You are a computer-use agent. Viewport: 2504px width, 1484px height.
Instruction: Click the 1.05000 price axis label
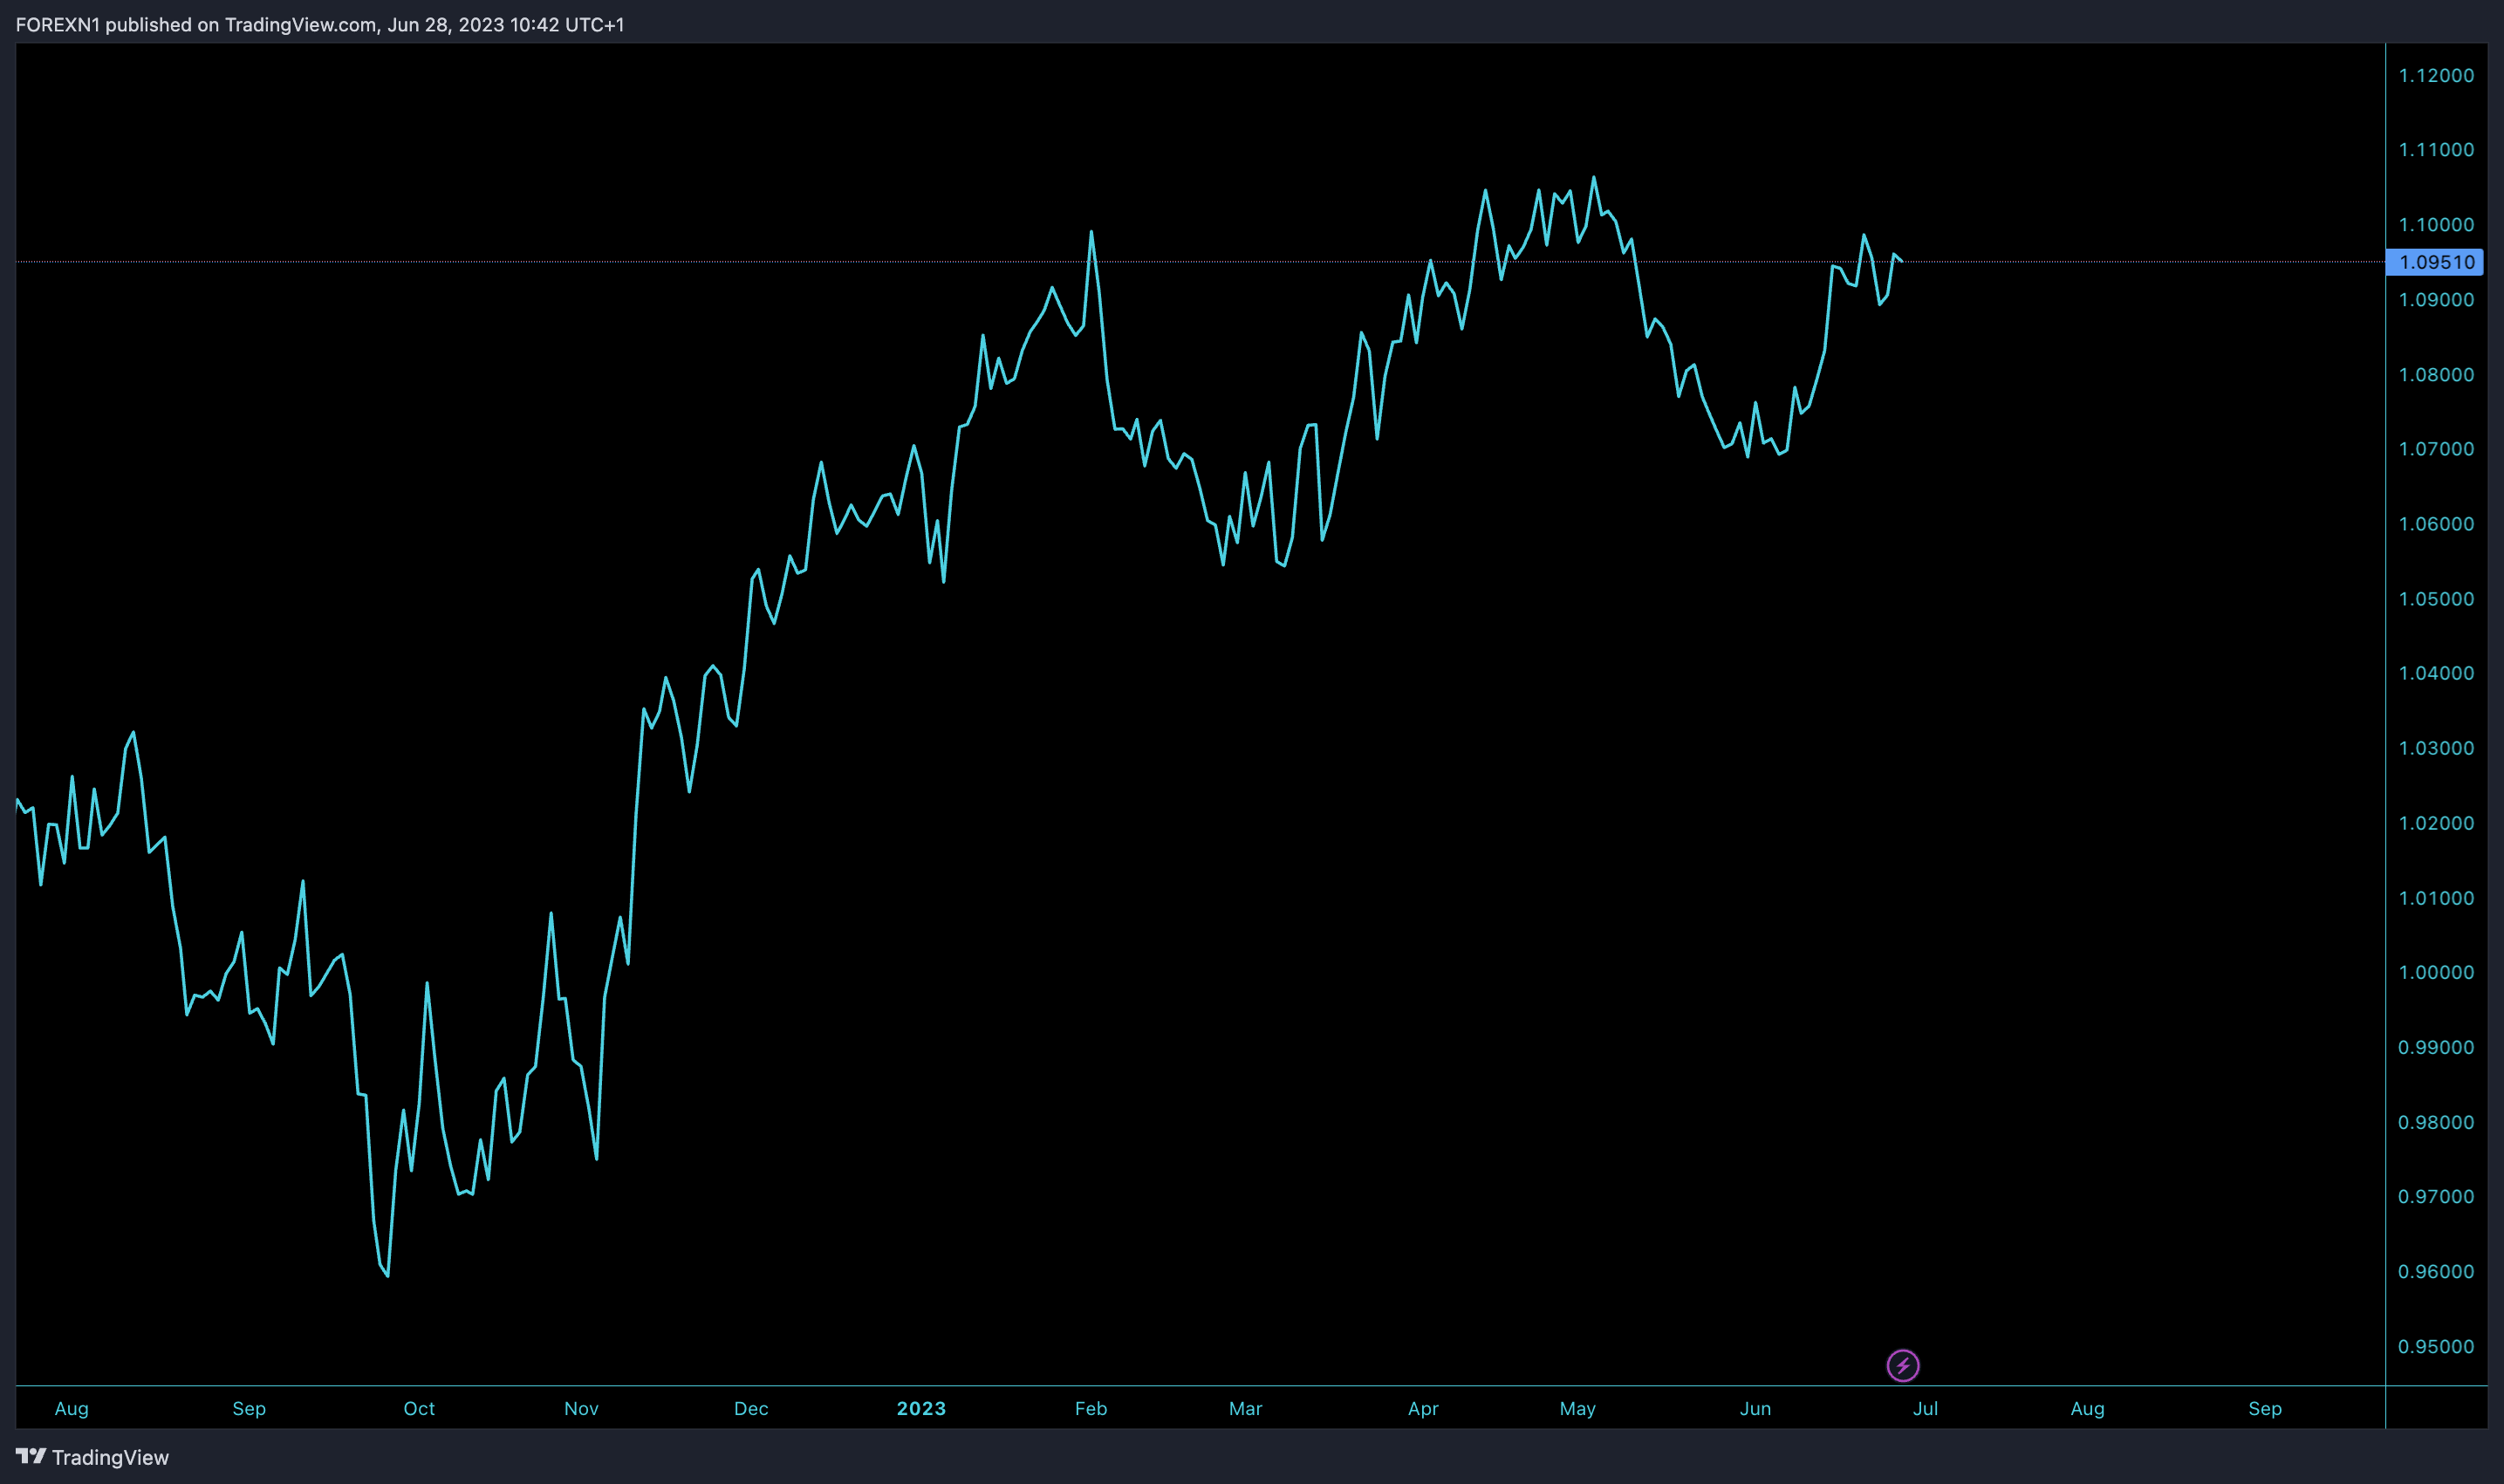2436,598
